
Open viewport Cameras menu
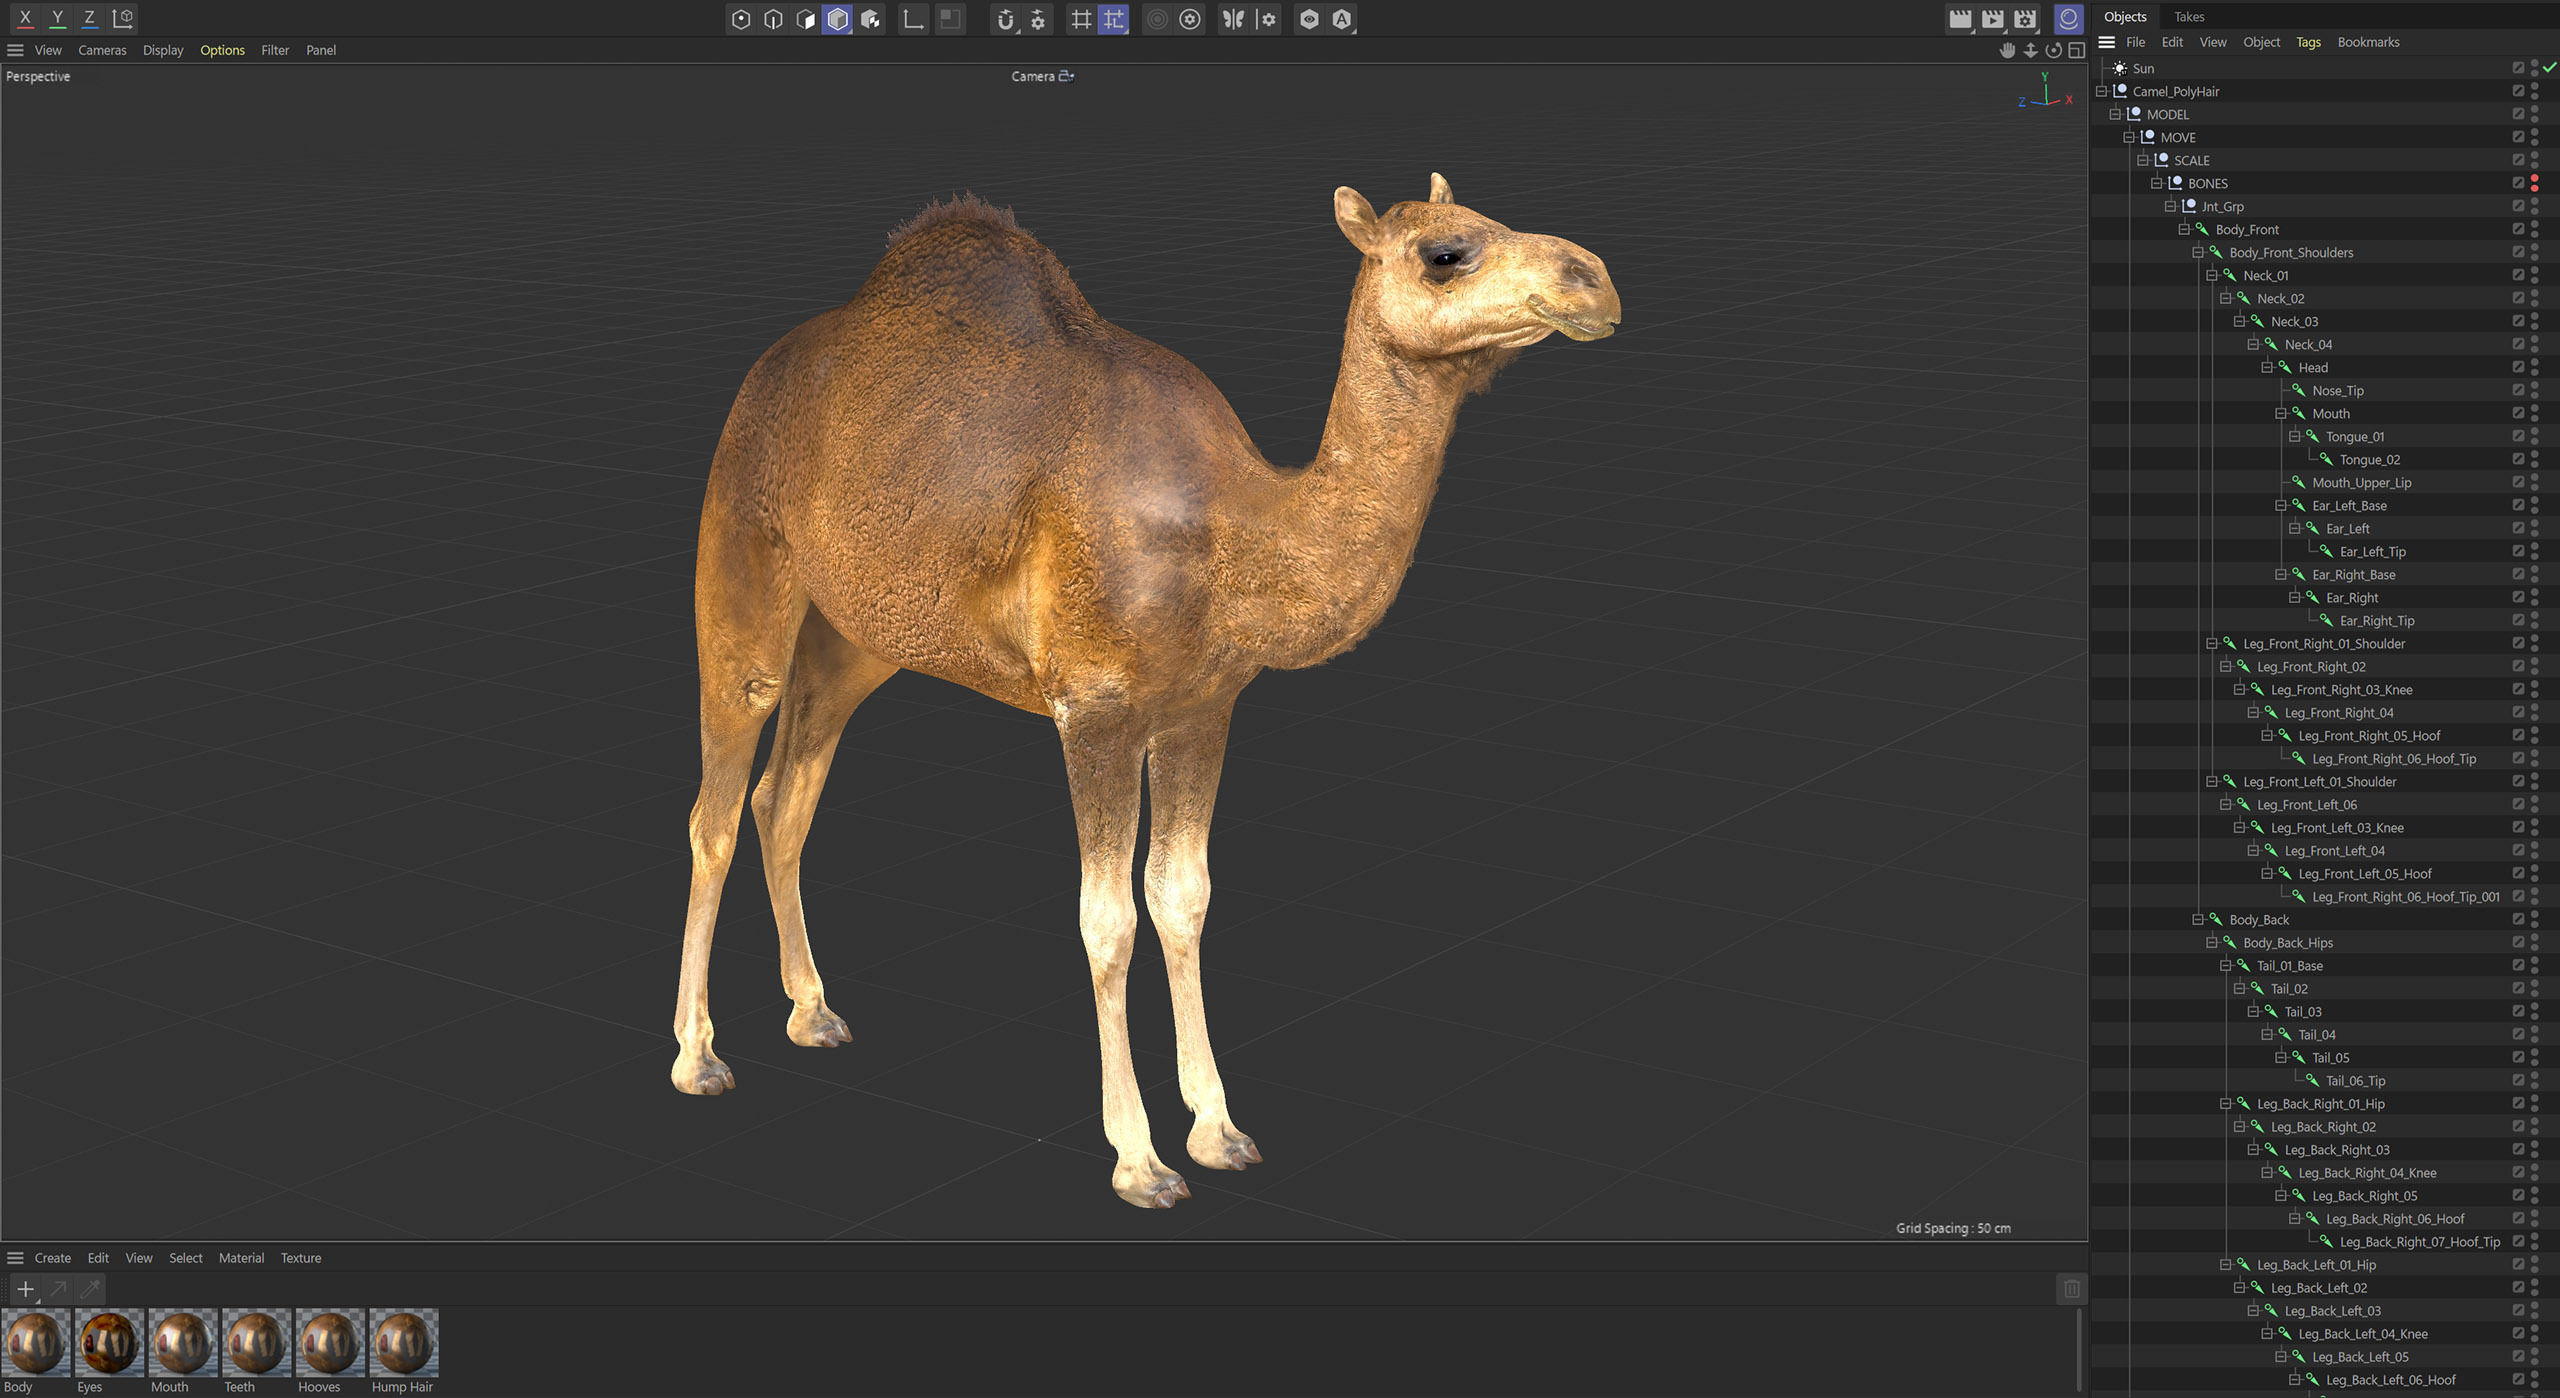(102, 50)
